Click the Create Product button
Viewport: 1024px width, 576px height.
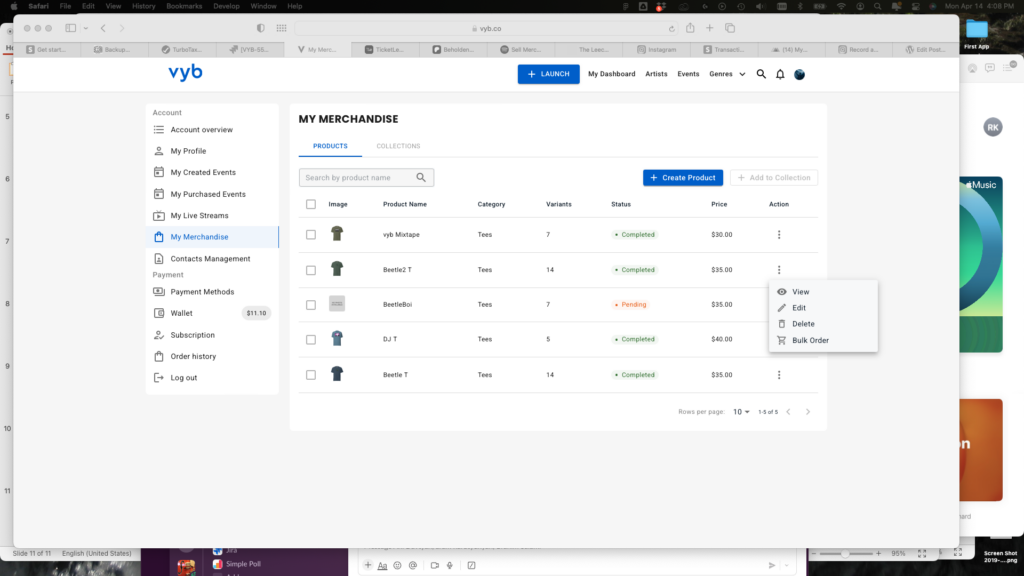[682, 178]
